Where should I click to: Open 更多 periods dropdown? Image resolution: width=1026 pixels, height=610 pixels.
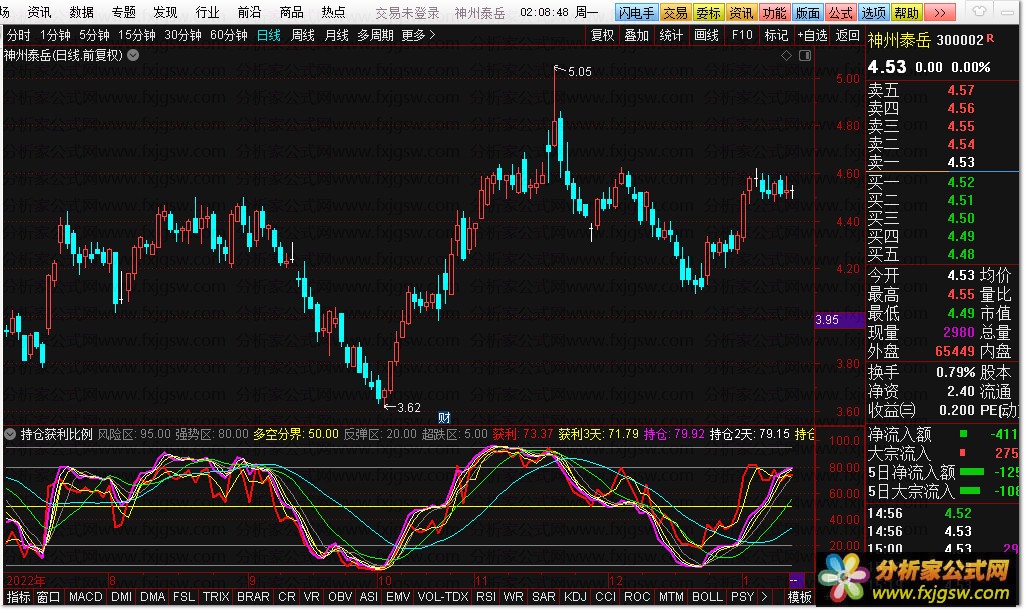tap(417, 35)
